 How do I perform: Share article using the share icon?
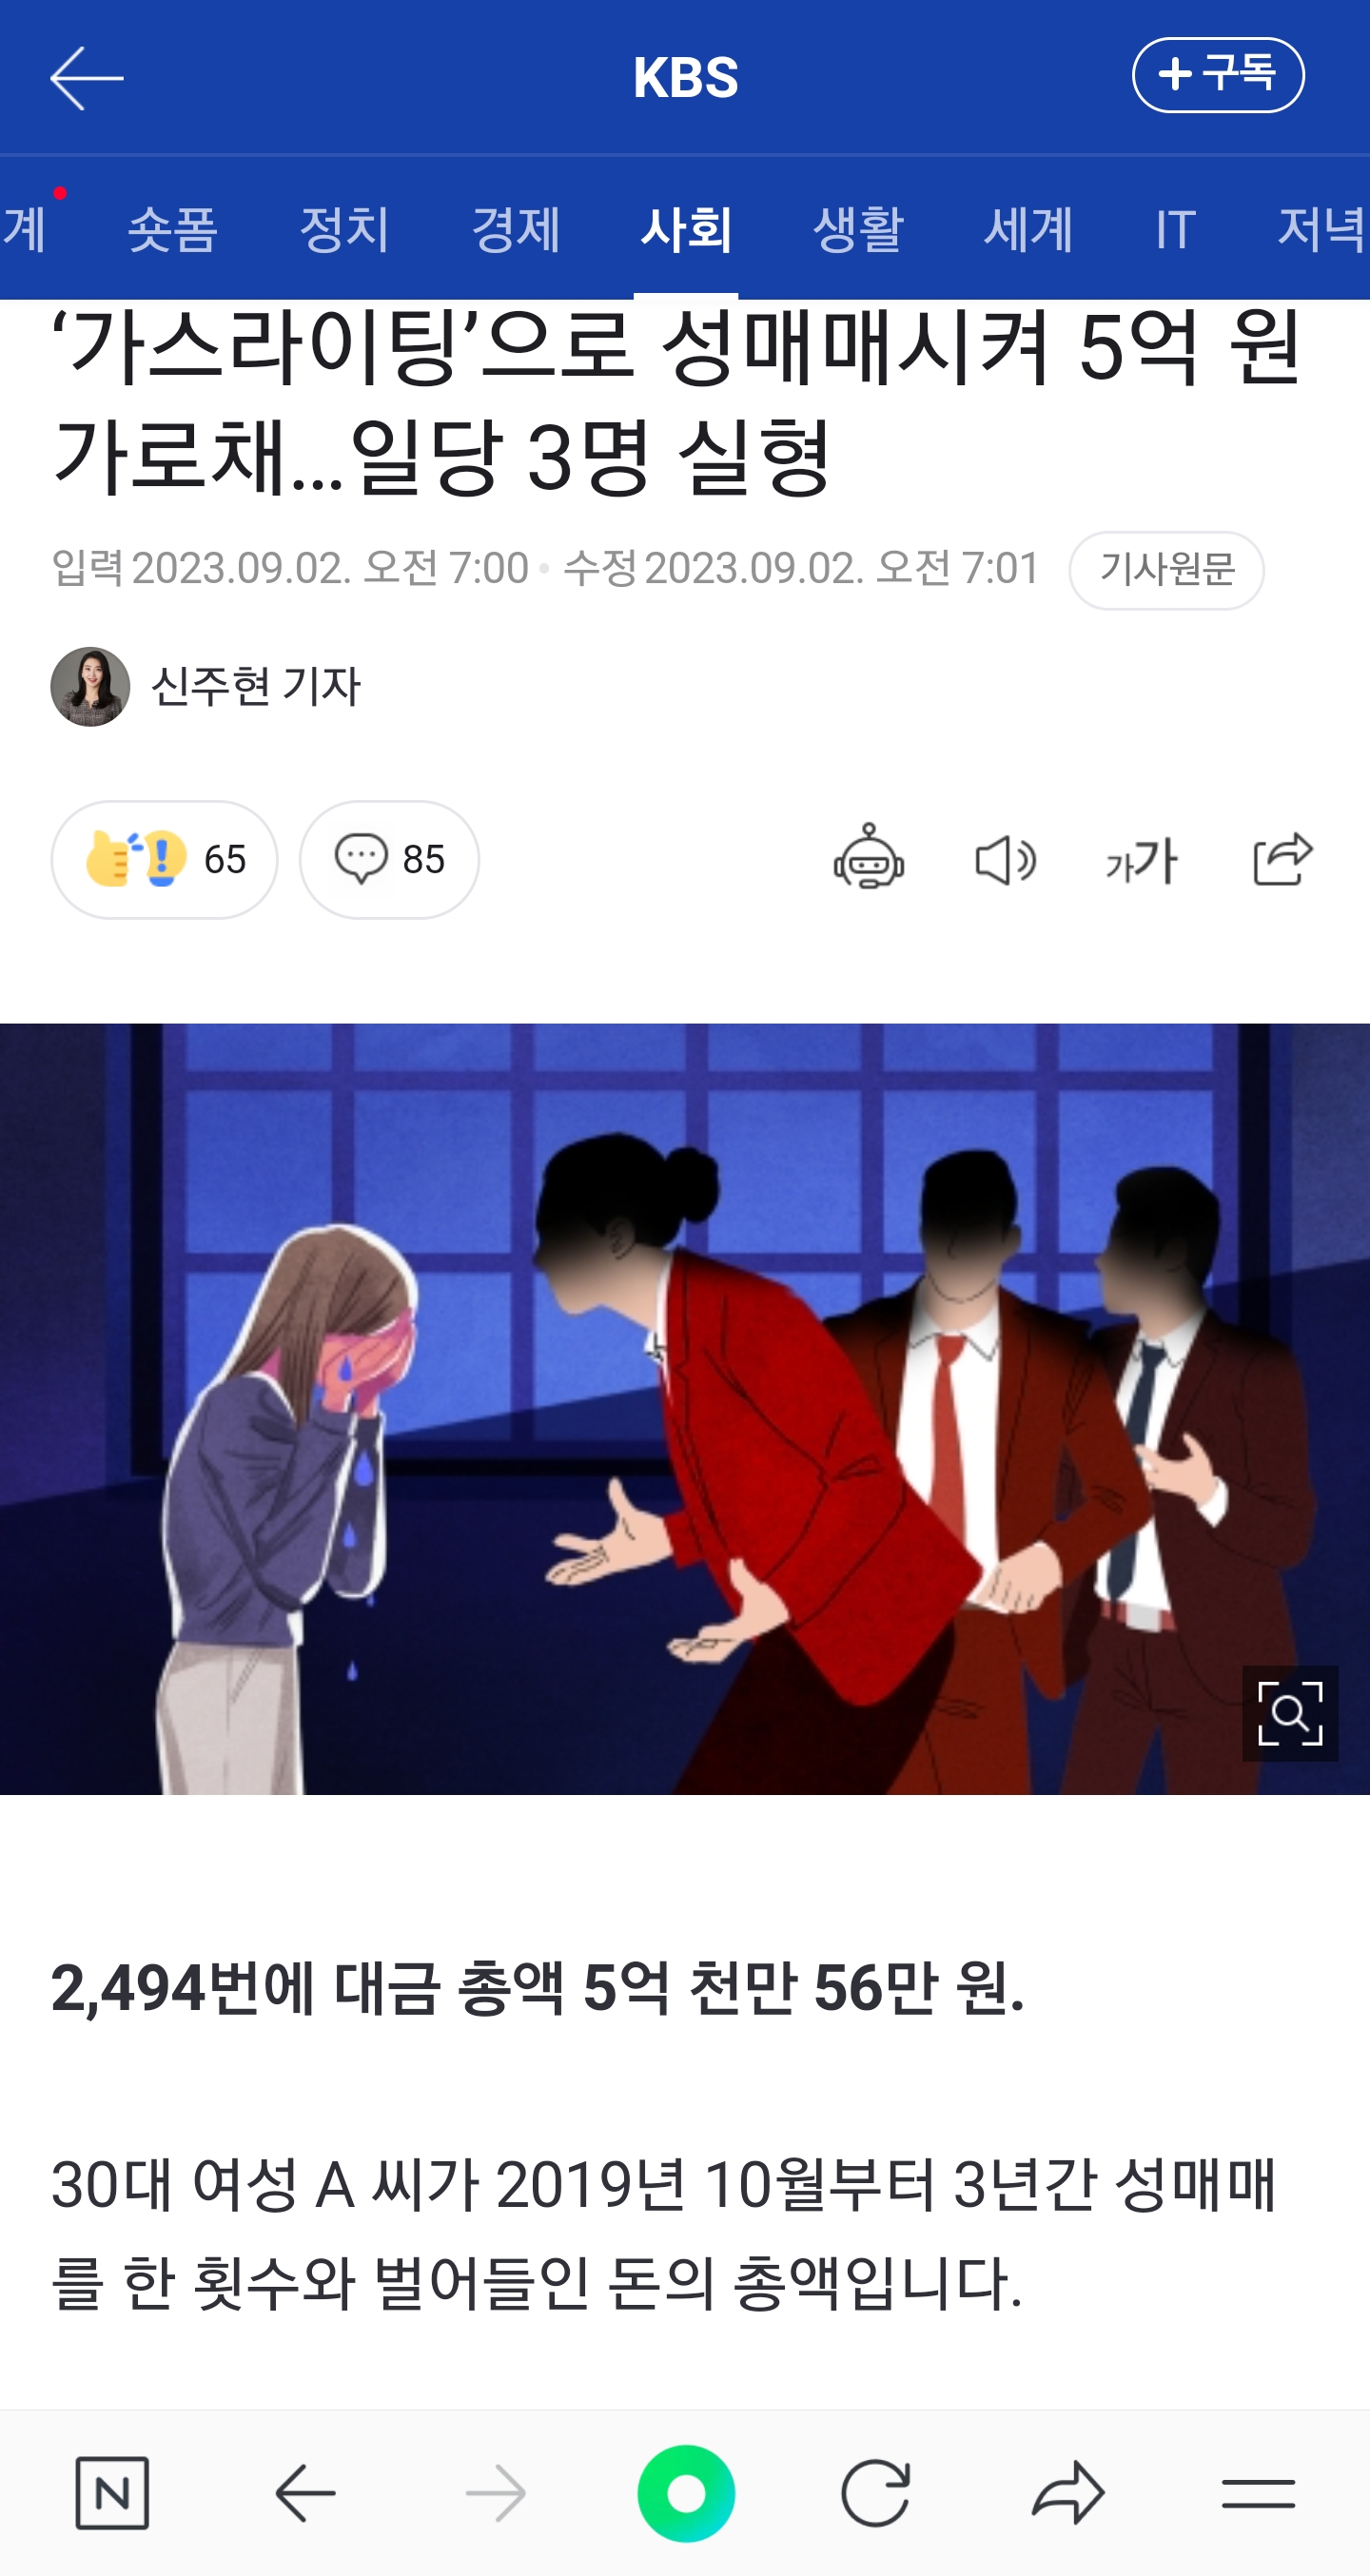[x=1282, y=858]
